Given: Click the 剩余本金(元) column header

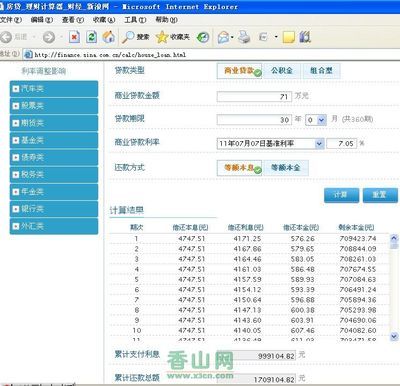Looking at the screenshot, I should [356, 228].
